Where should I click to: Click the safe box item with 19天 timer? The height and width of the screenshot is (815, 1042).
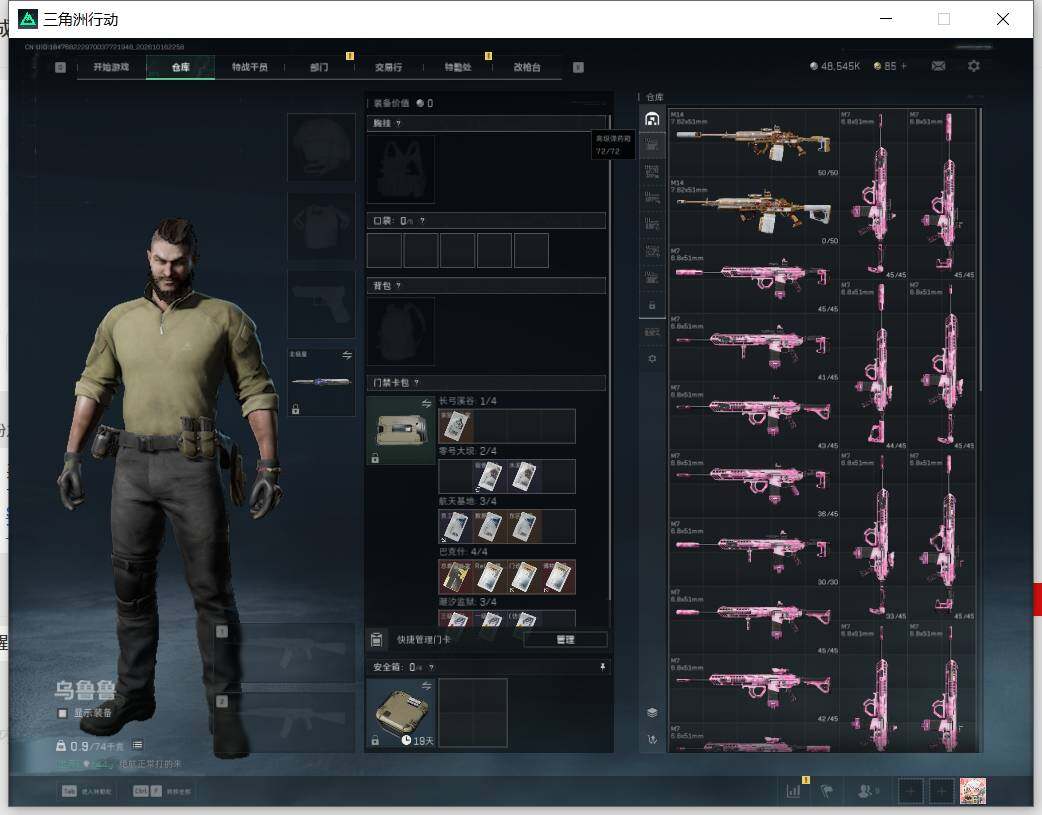point(401,713)
